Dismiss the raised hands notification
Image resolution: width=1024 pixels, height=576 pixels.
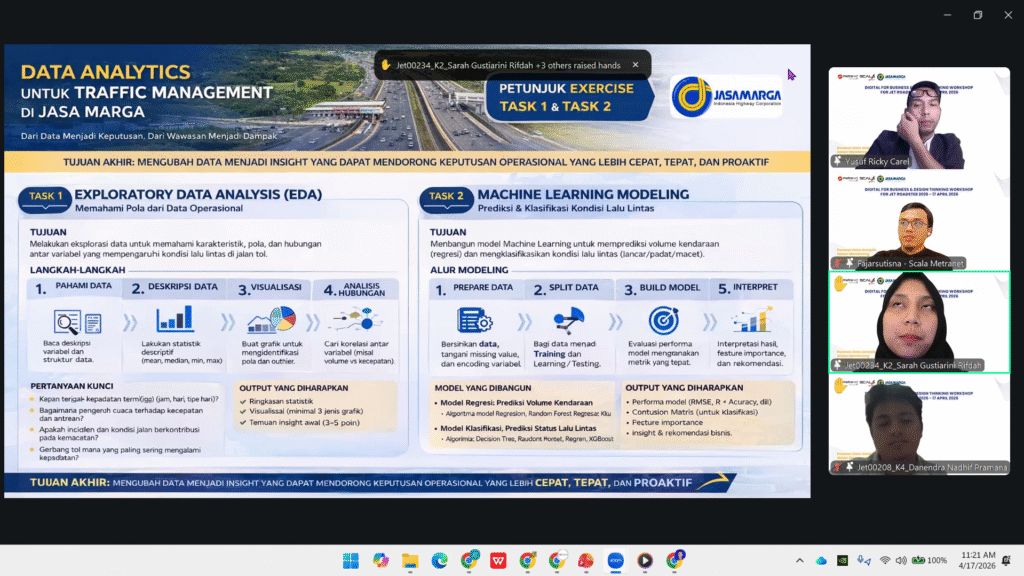click(635, 65)
